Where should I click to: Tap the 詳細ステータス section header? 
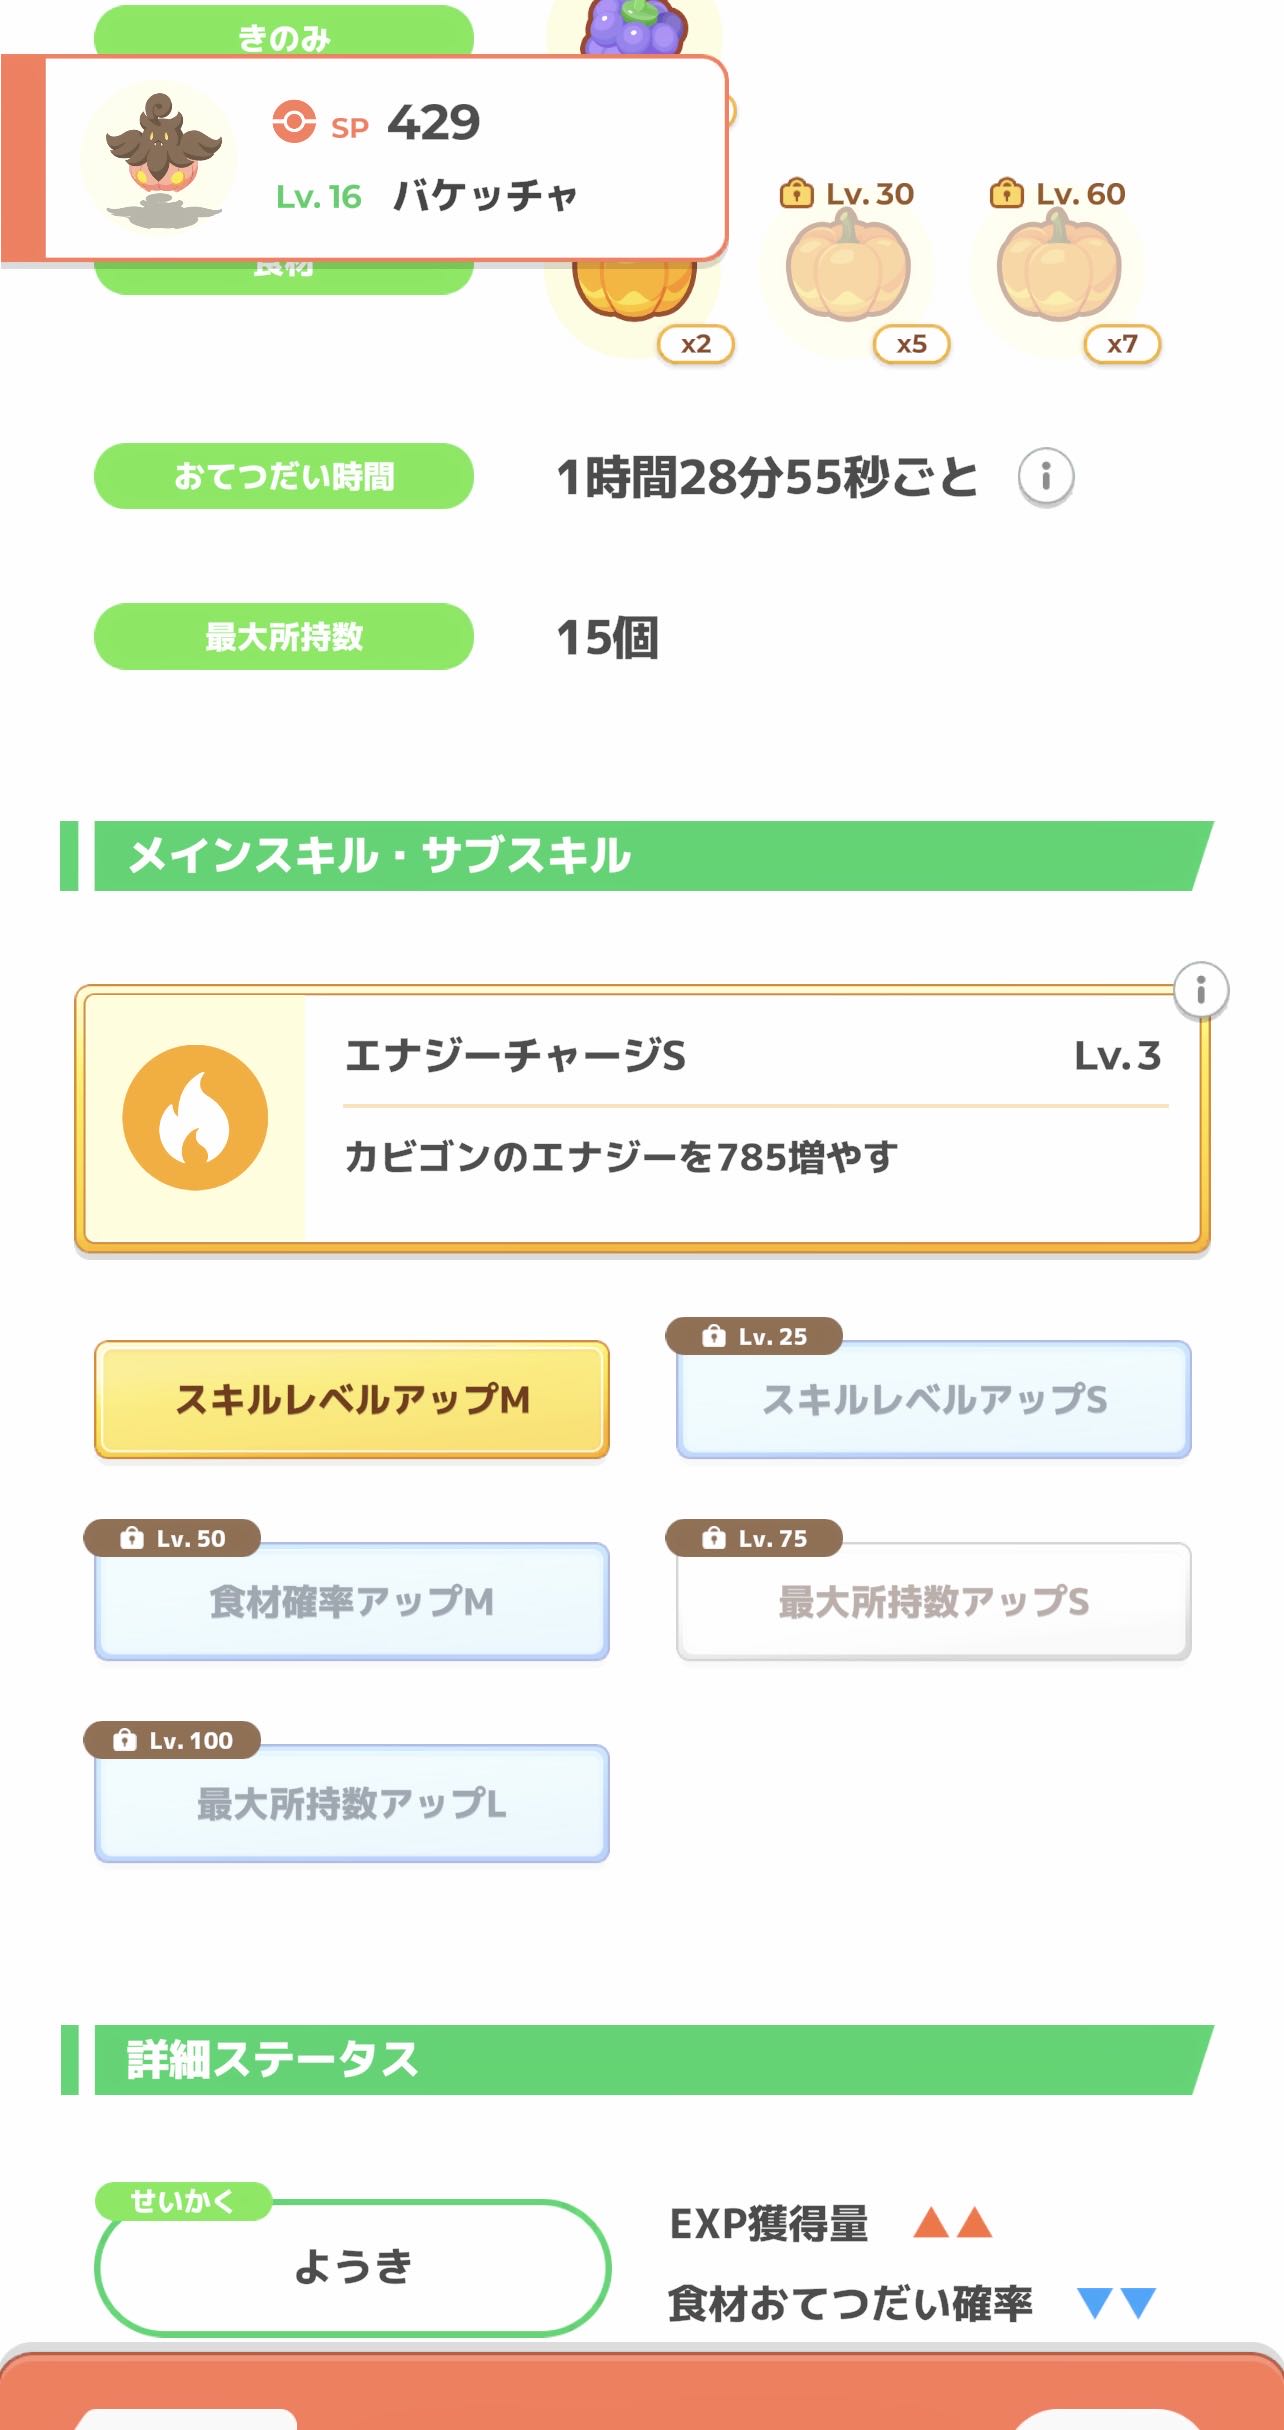coord(640,2060)
